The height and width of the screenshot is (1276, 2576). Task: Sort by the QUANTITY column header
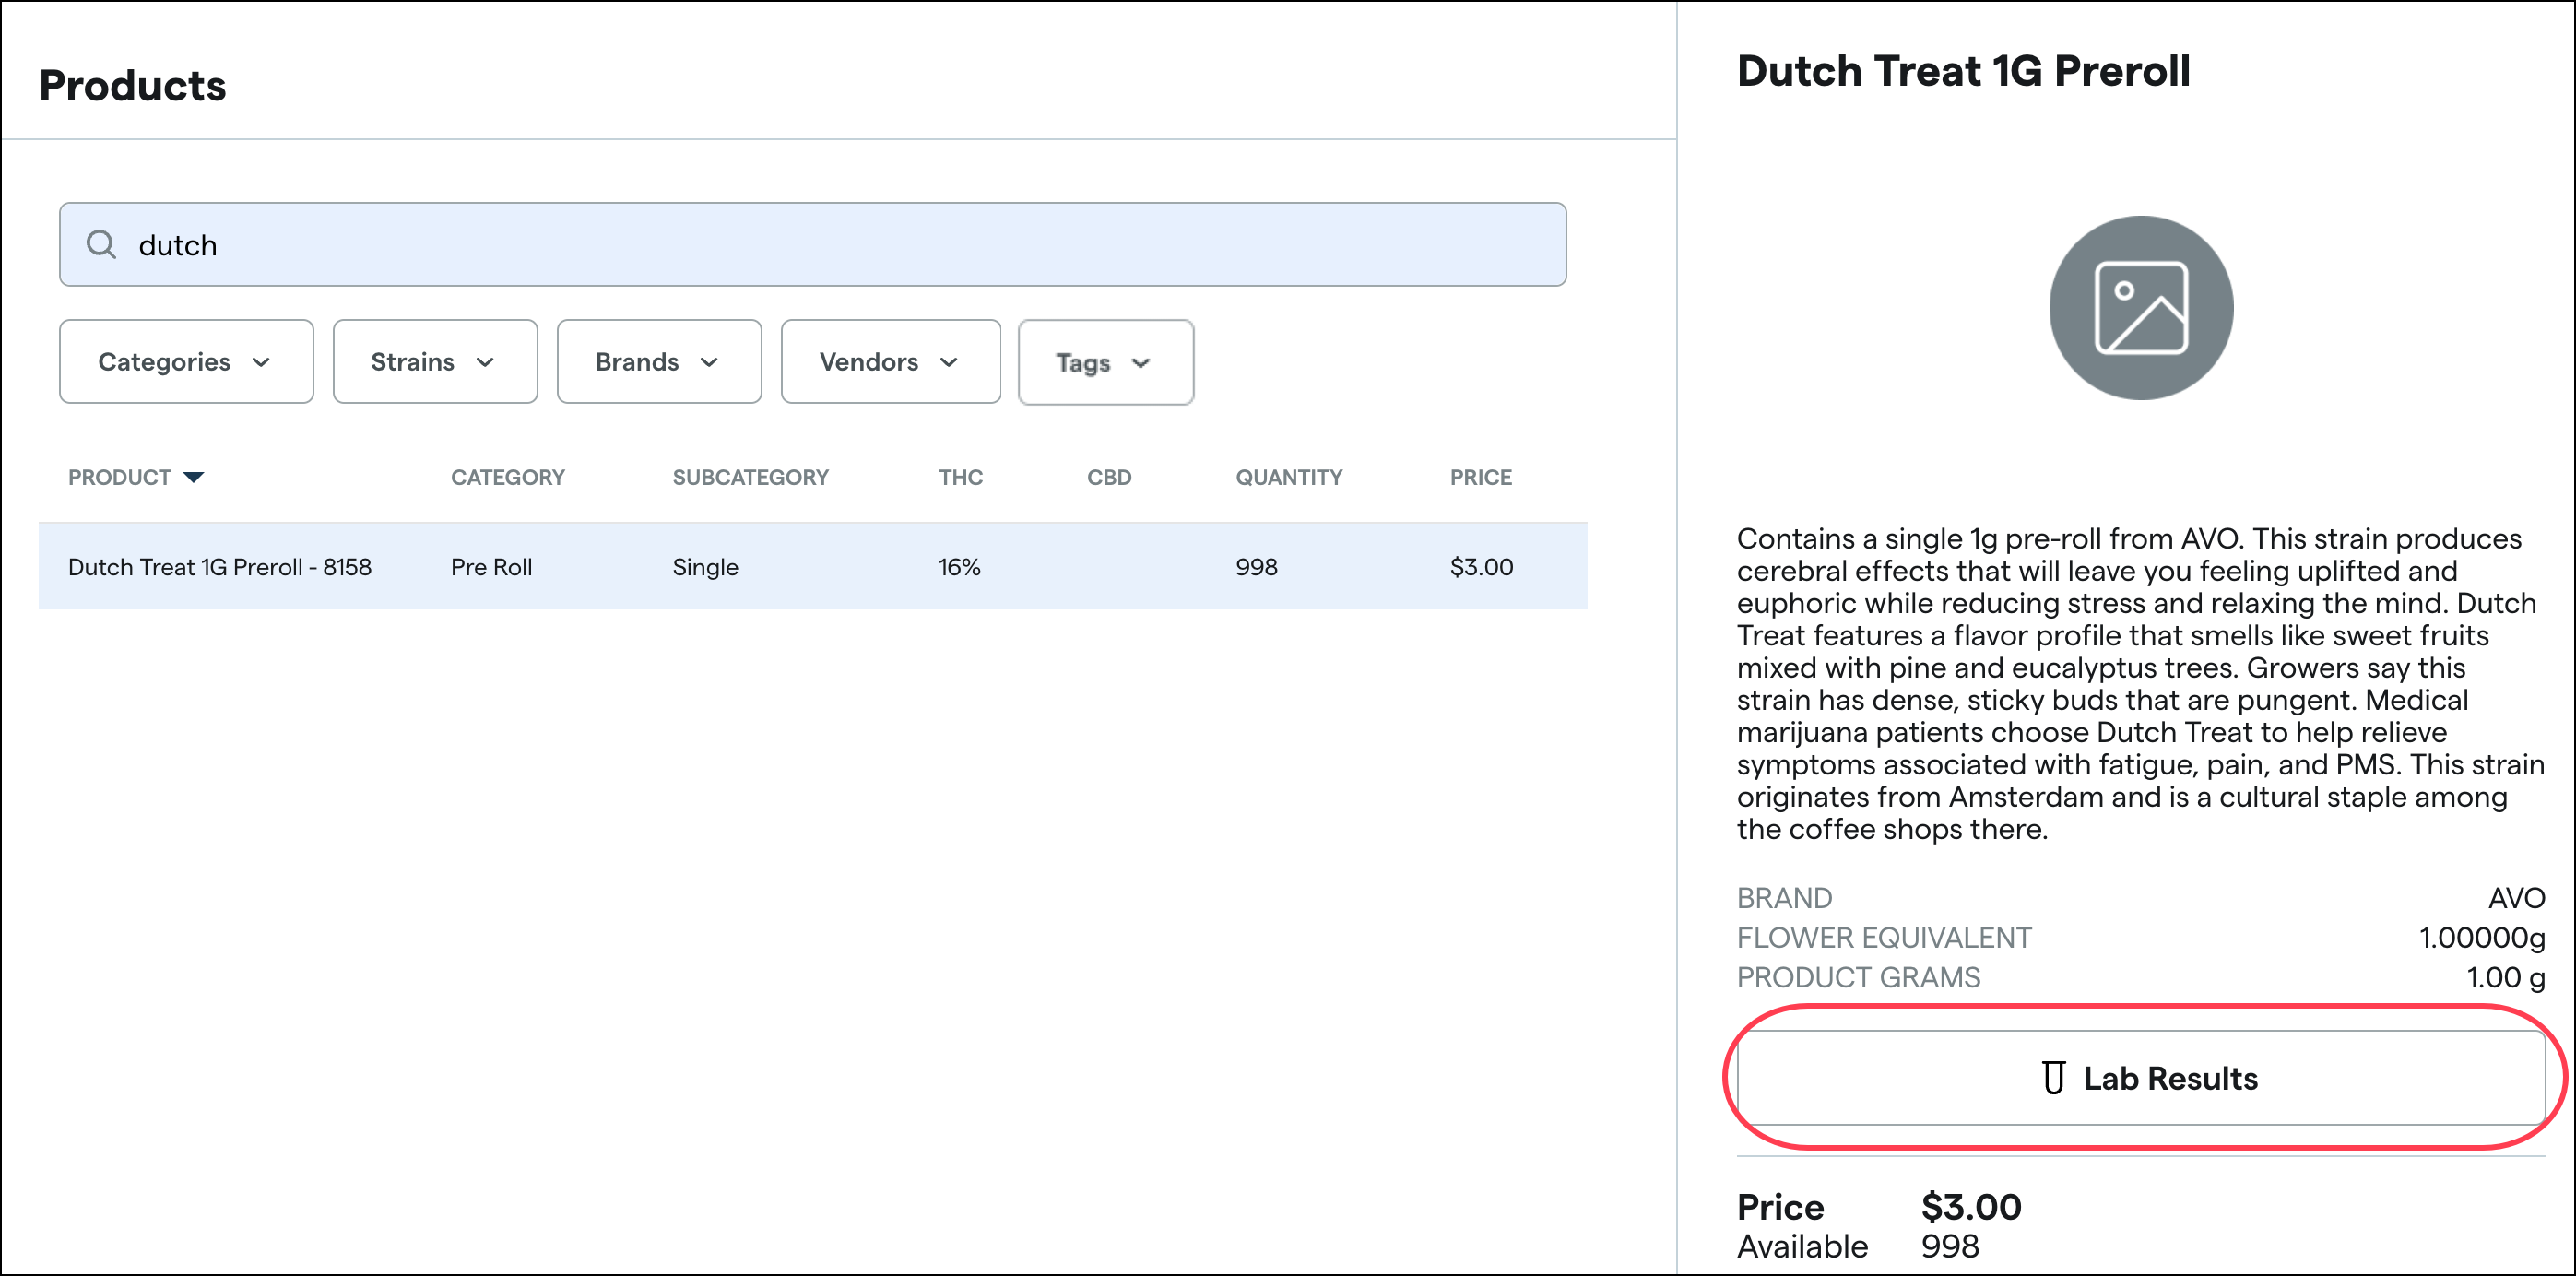tap(1288, 477)
